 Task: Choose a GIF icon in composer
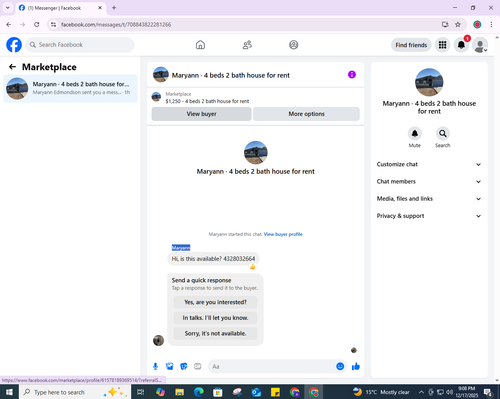198,367
